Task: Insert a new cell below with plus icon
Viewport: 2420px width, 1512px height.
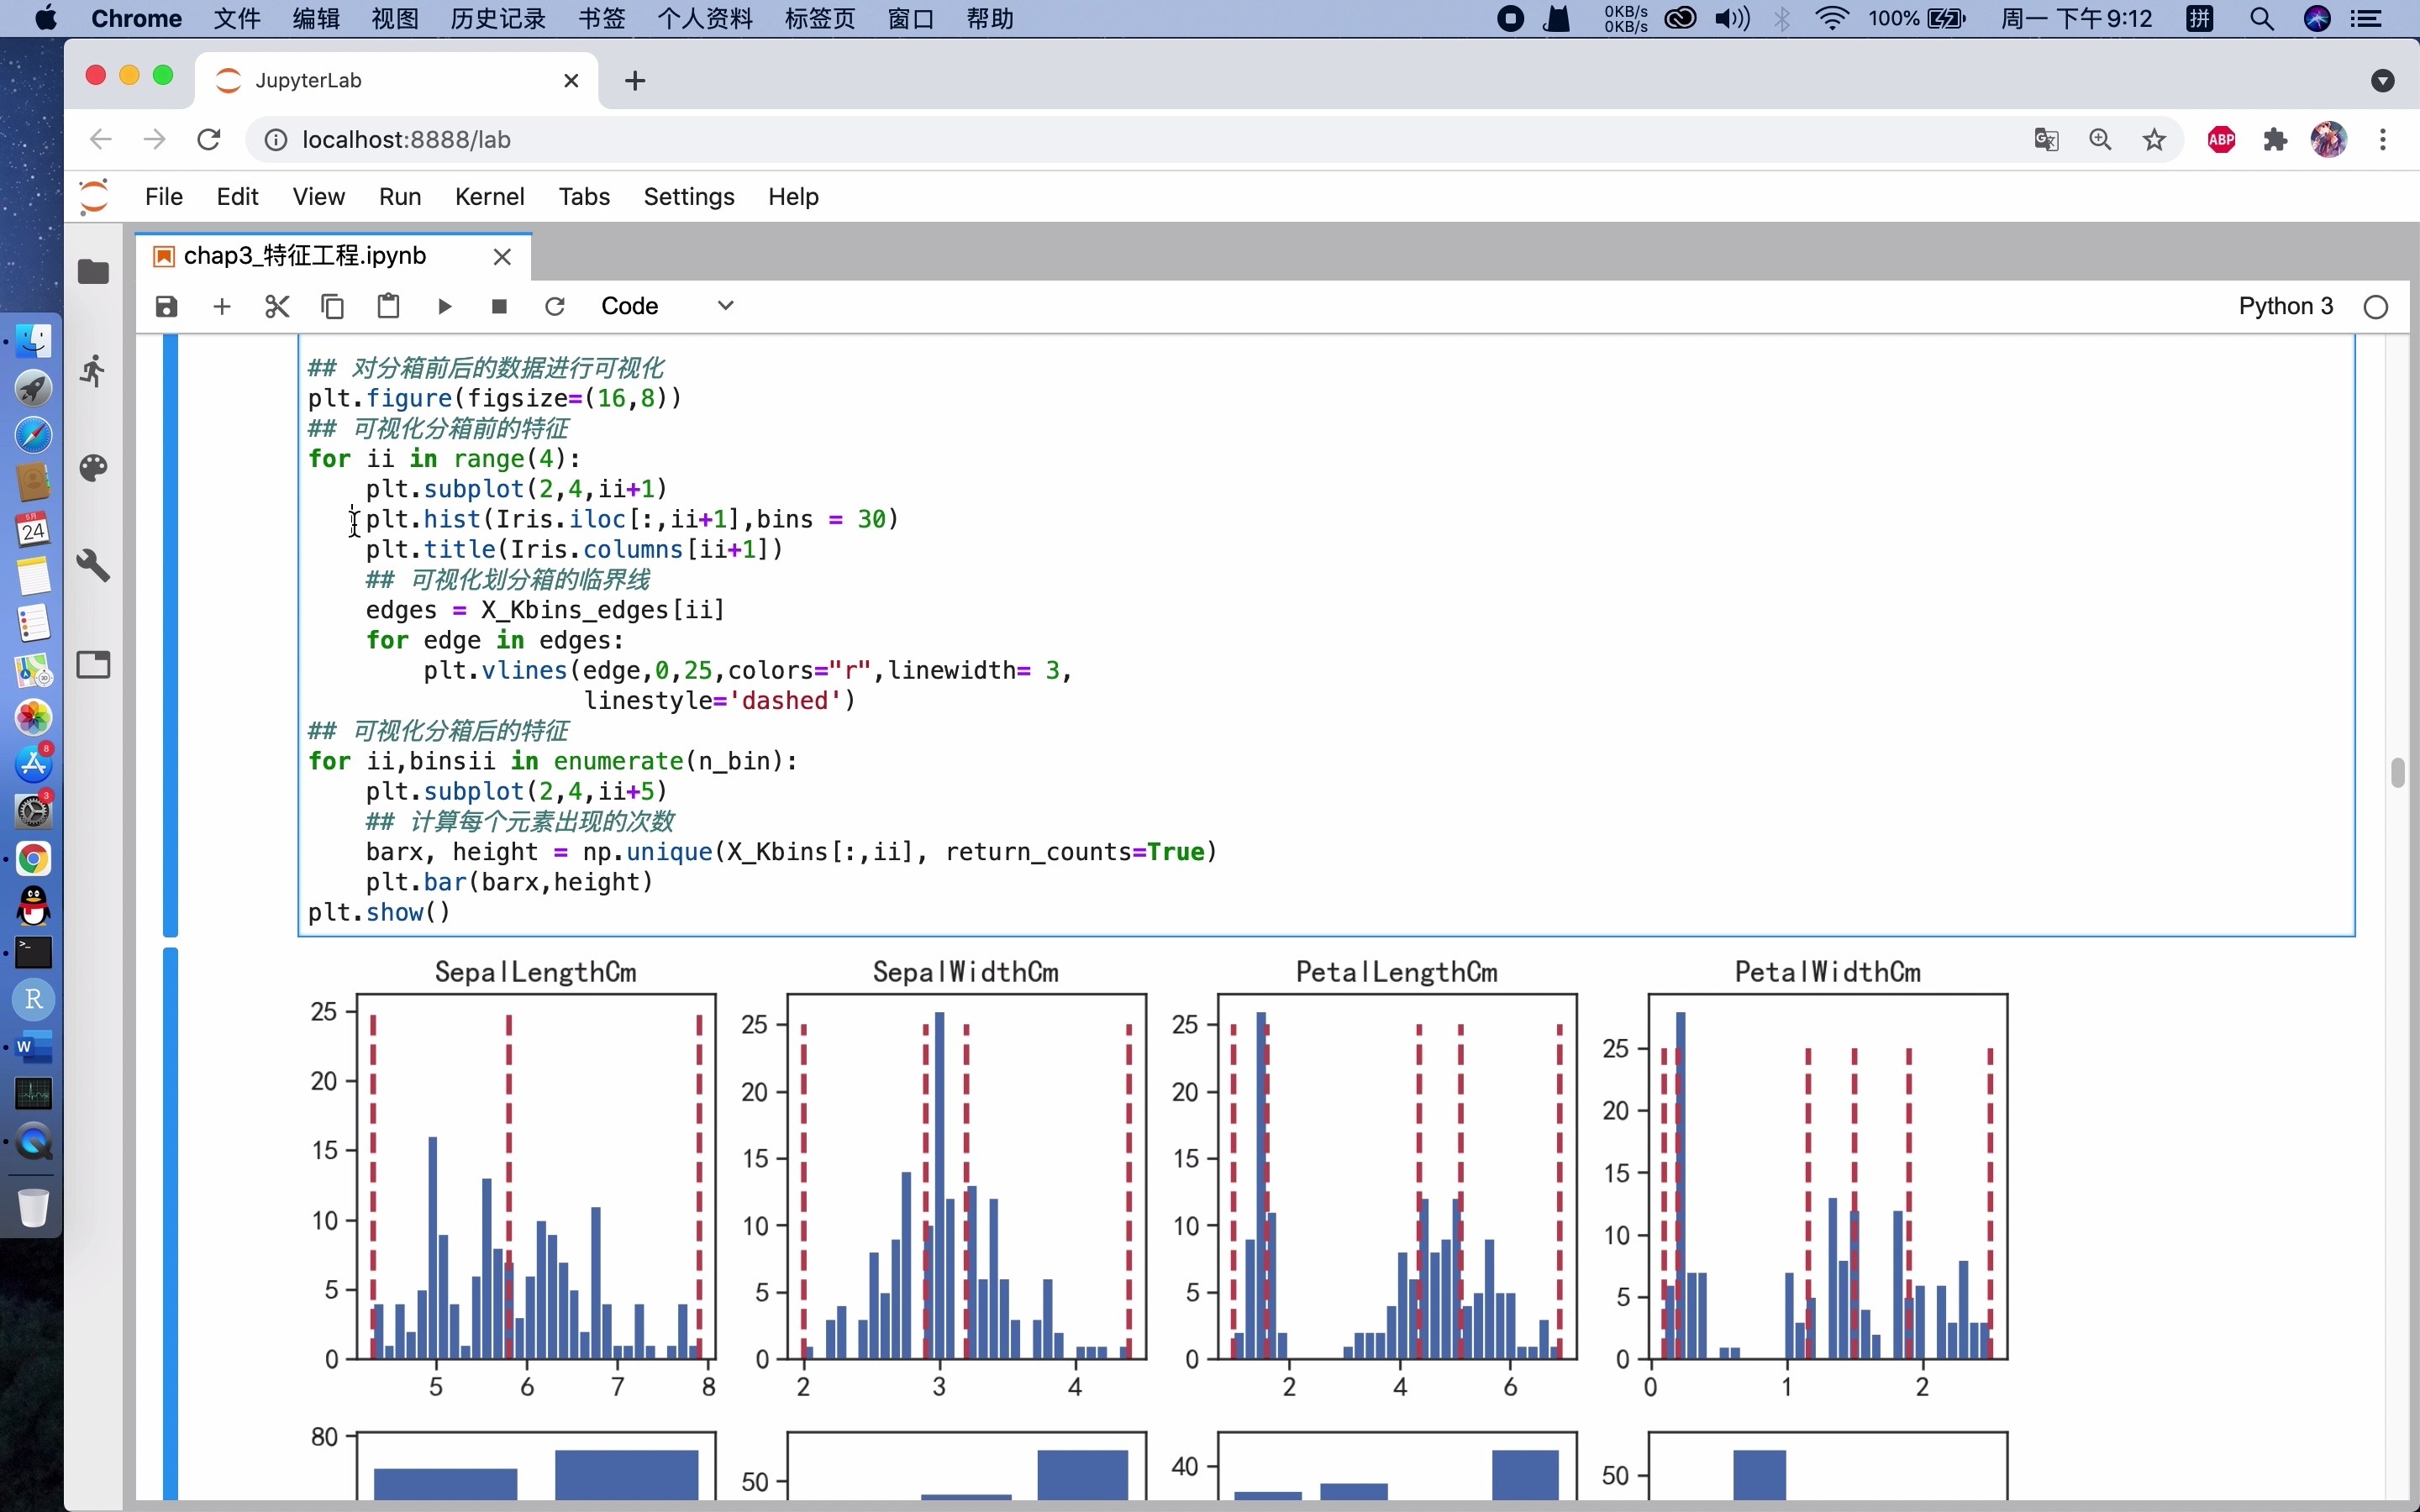Action: 222,306
